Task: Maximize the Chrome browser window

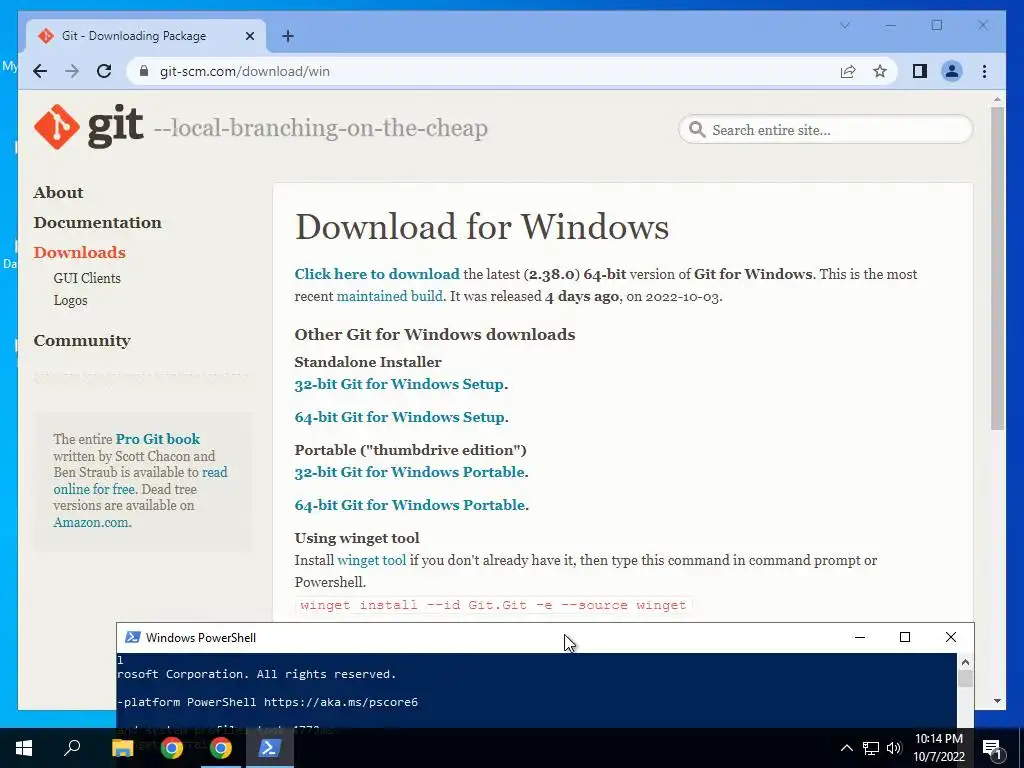Action: point(937,25)
